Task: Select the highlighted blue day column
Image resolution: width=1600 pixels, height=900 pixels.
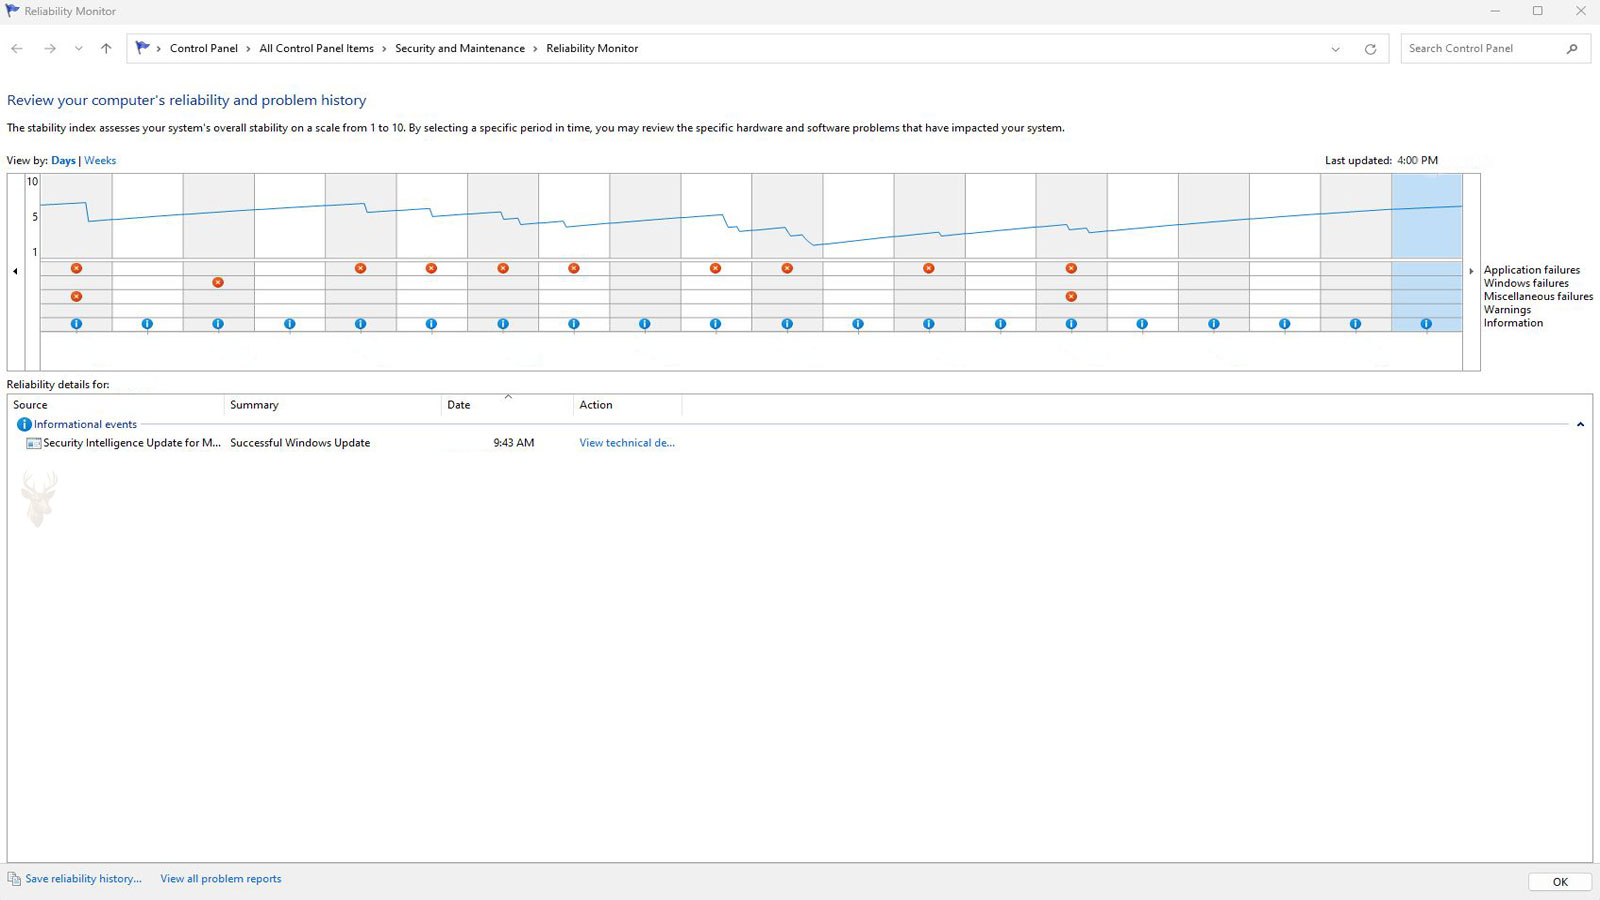Action: click(x=1427, y=252)
